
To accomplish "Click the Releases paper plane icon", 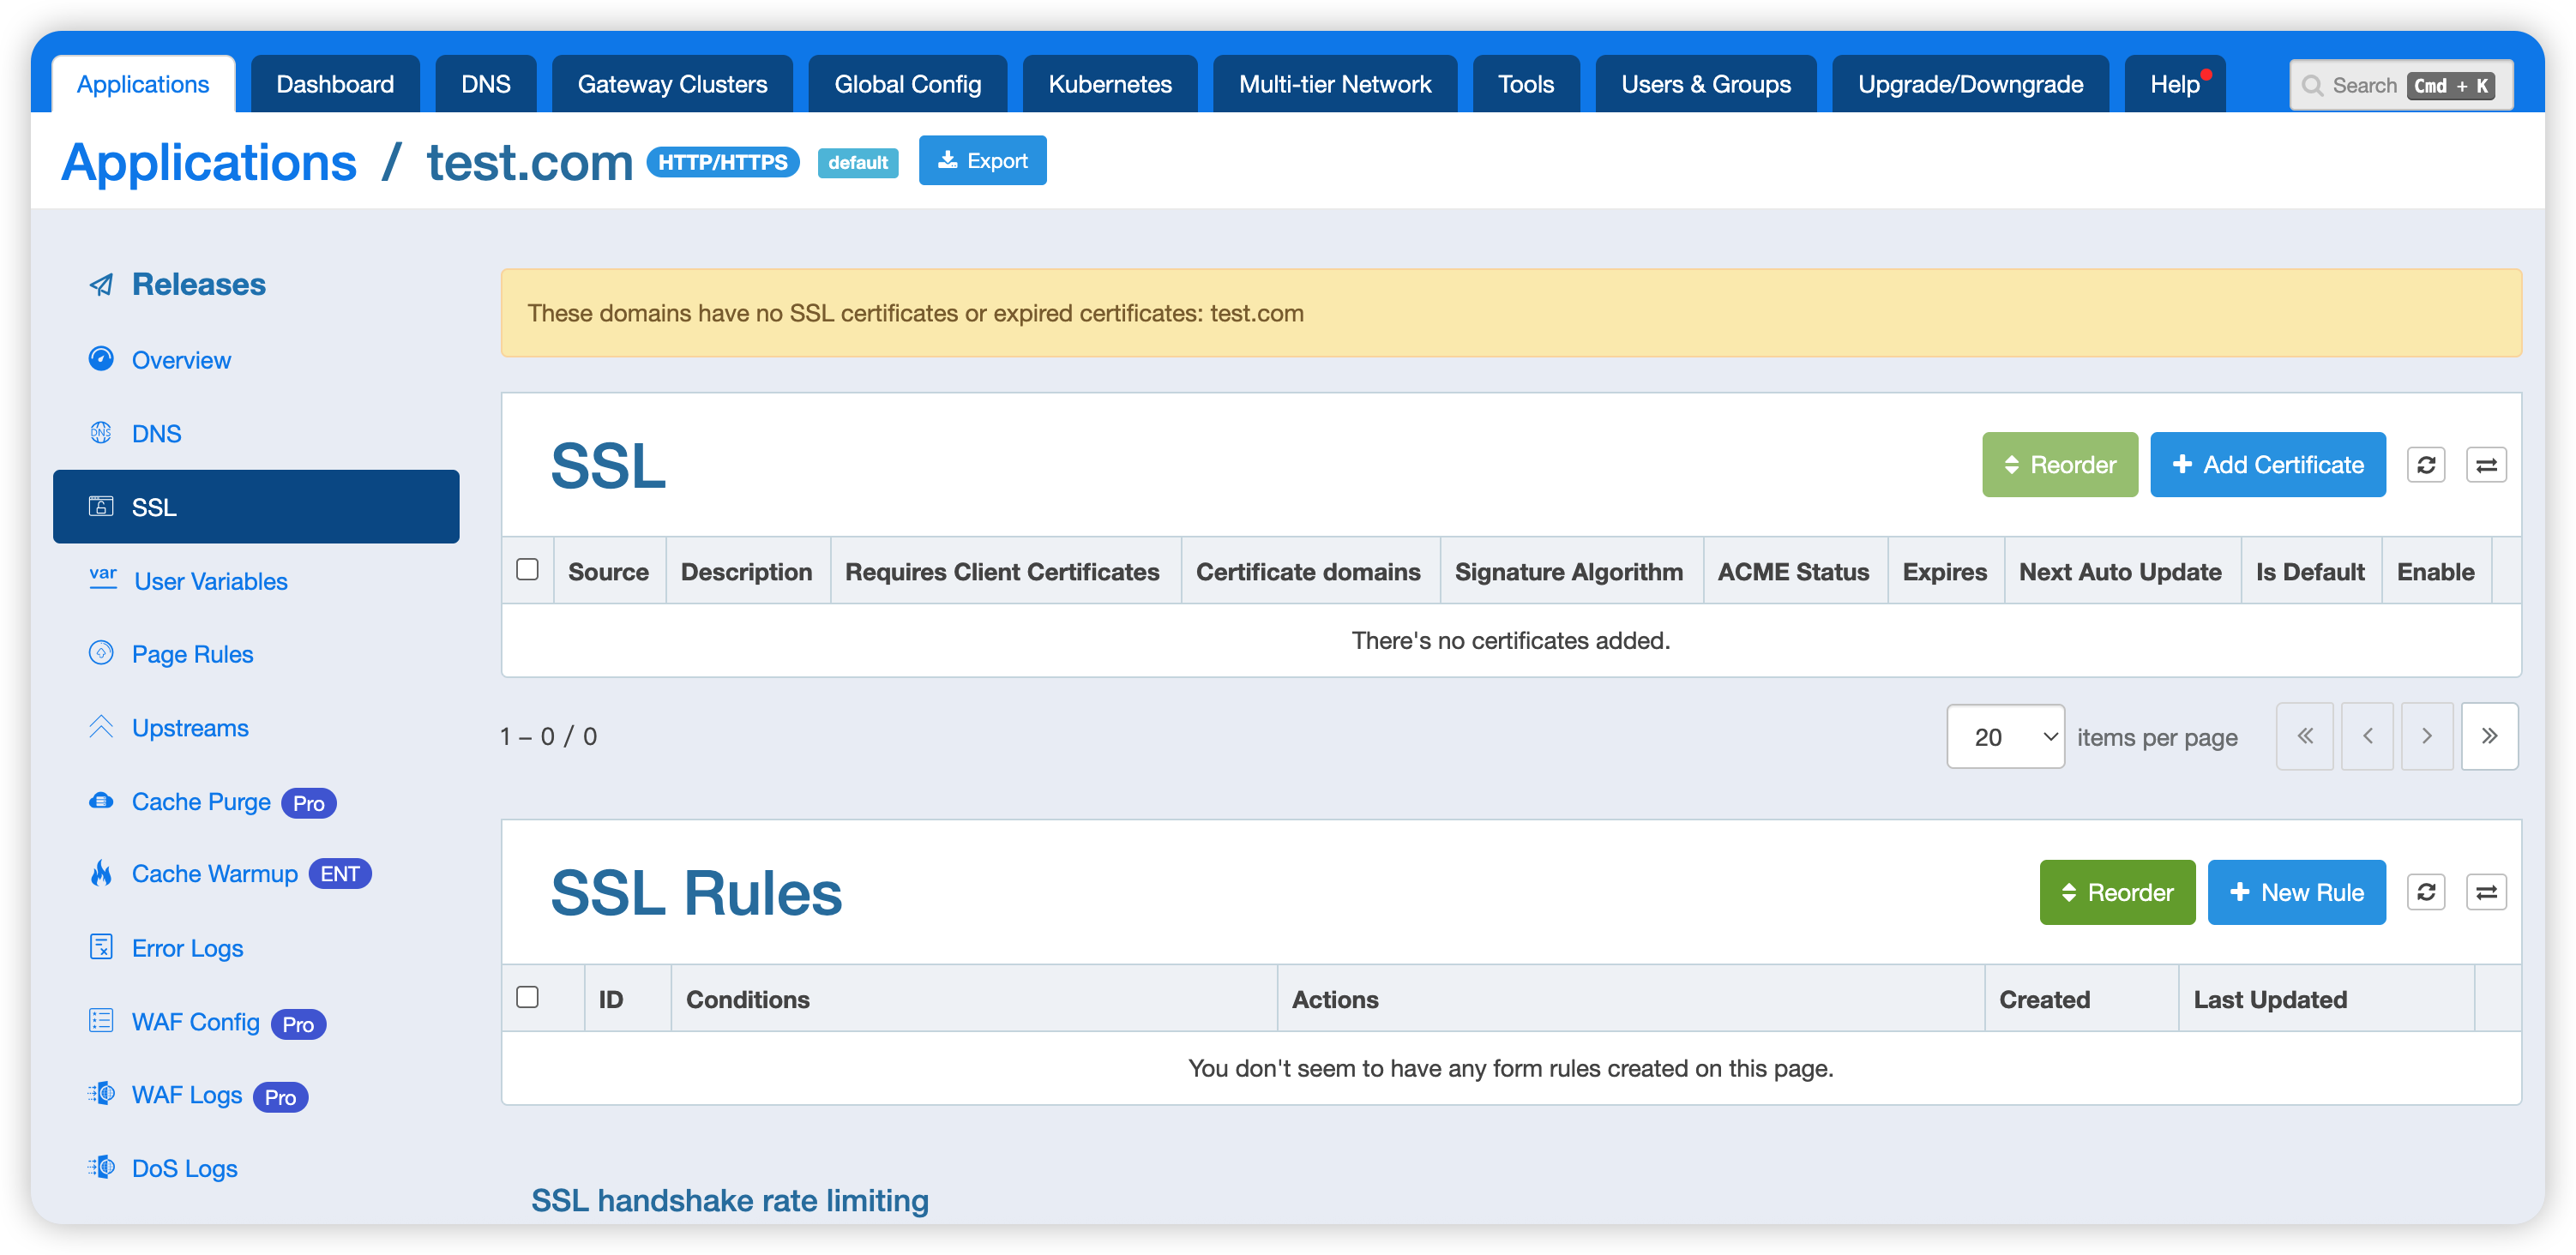I will 101,285.
